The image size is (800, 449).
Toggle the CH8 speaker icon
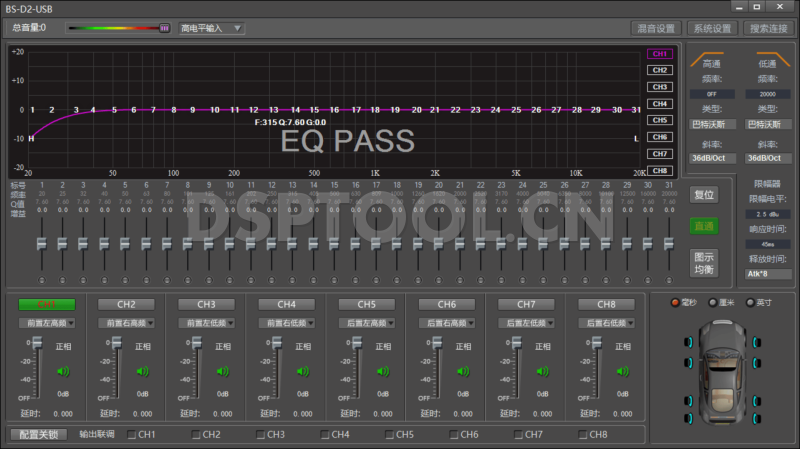(622, 371)
